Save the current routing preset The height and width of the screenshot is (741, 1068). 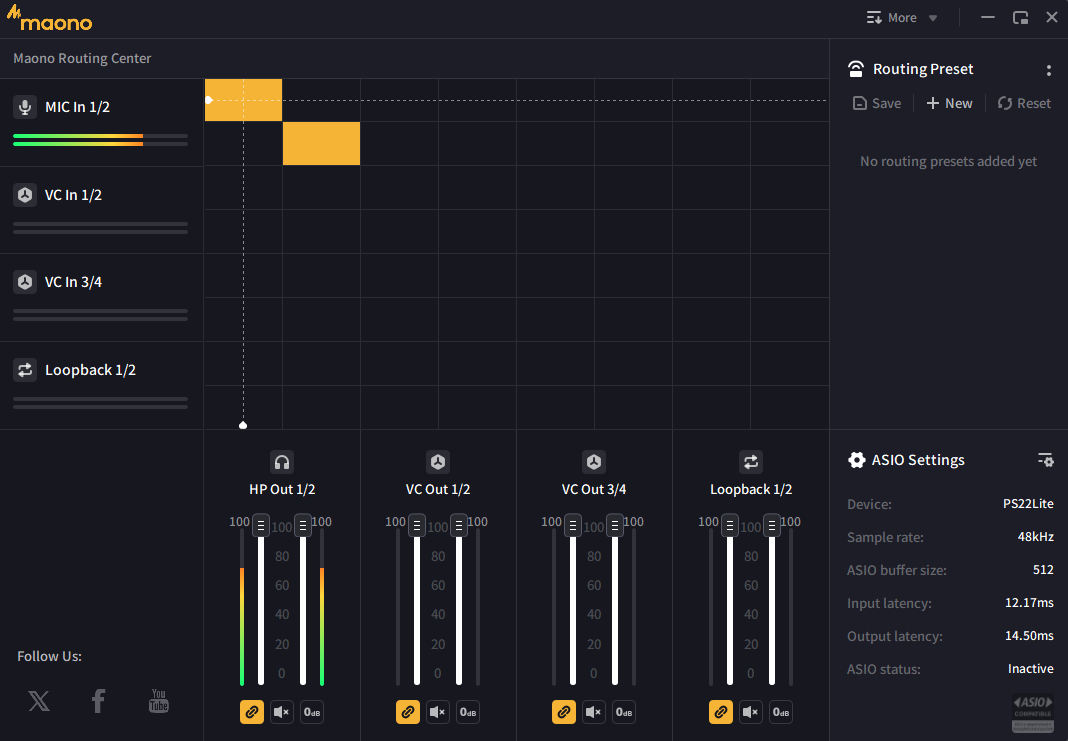877,103
